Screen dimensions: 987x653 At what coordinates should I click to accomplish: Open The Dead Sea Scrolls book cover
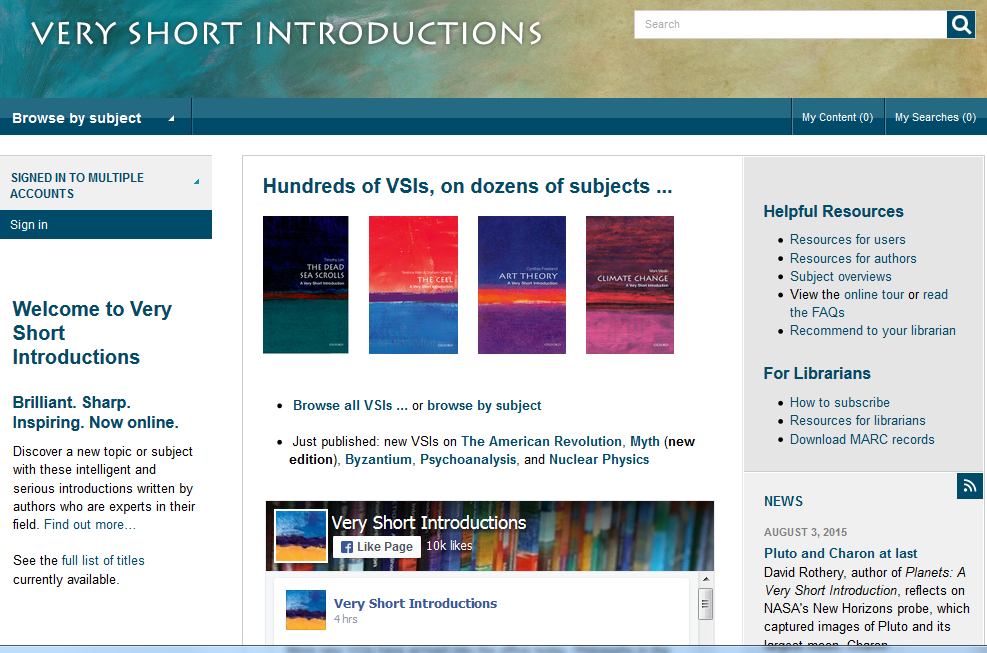pyautogui.click(x=305, y=285)
